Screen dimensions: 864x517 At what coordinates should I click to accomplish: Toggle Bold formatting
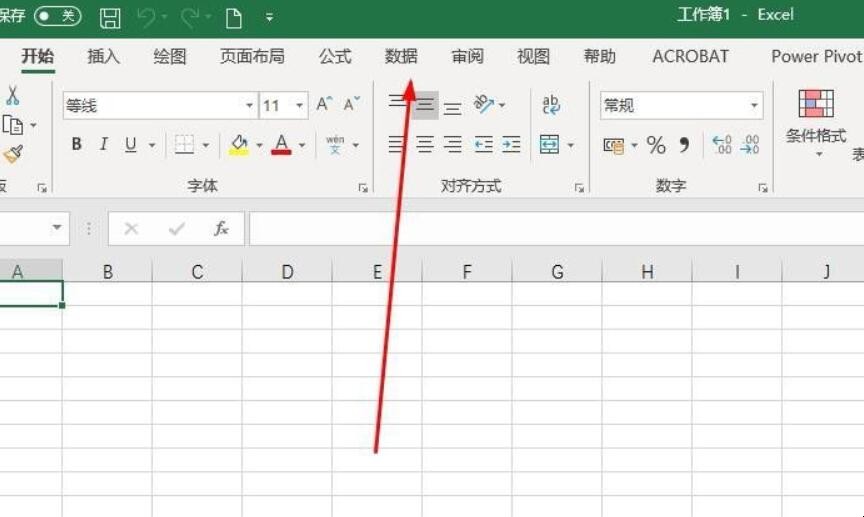(77, 144)
